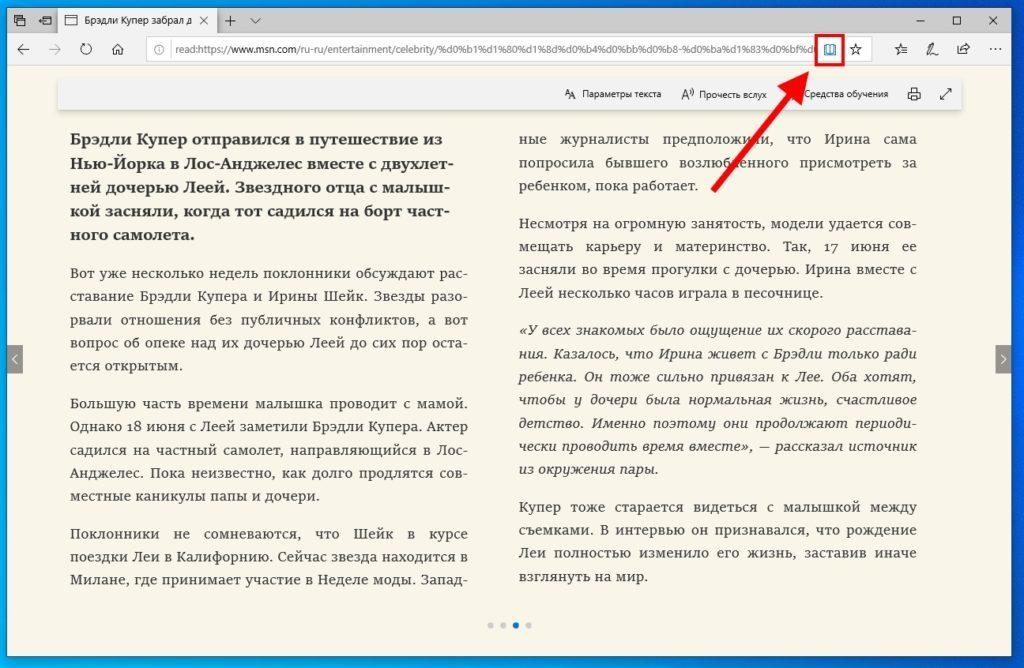The width and height of the screenshot is (1024, 668).
Task: Navigate back with the left arrow
Action: (24, 49)
